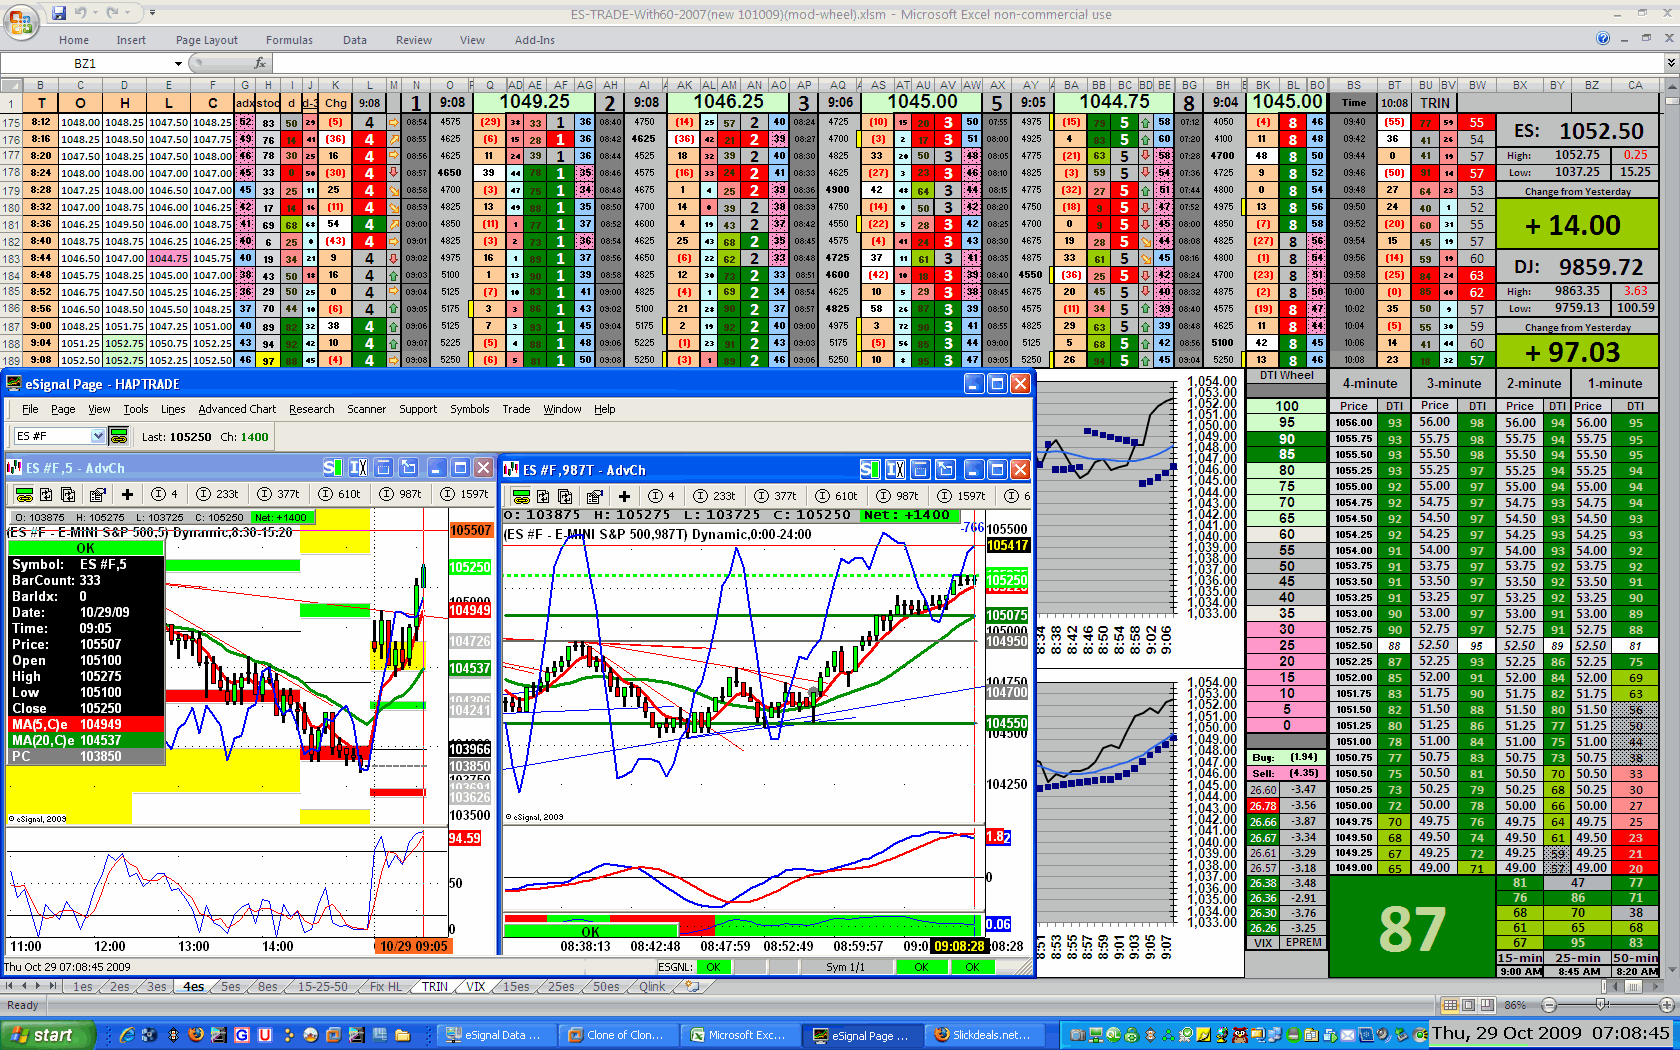The image size is (1680, 1050).
Task: Click link icon in ES #F,987T chart toolbar
Action: [x=521, y=496]
